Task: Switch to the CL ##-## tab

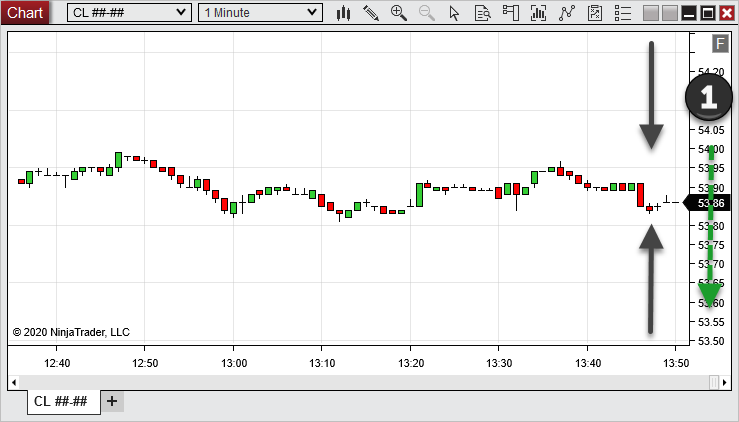Action: click(x=60, y=401)
